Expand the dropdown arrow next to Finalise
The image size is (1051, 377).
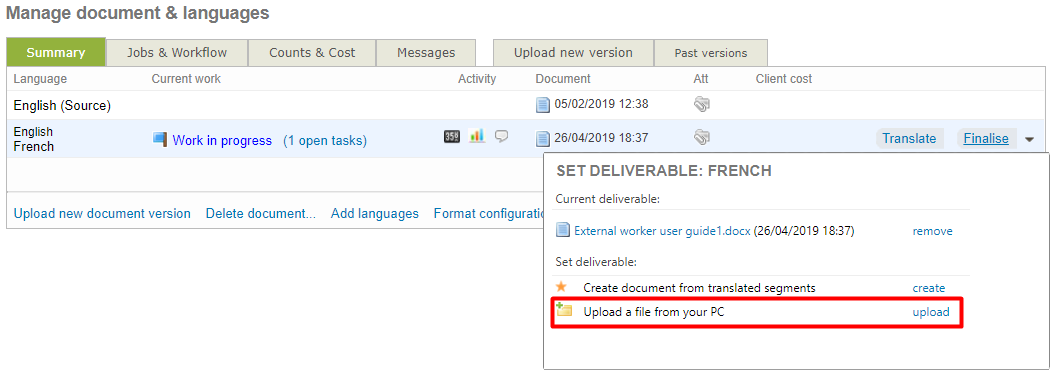1029,140
